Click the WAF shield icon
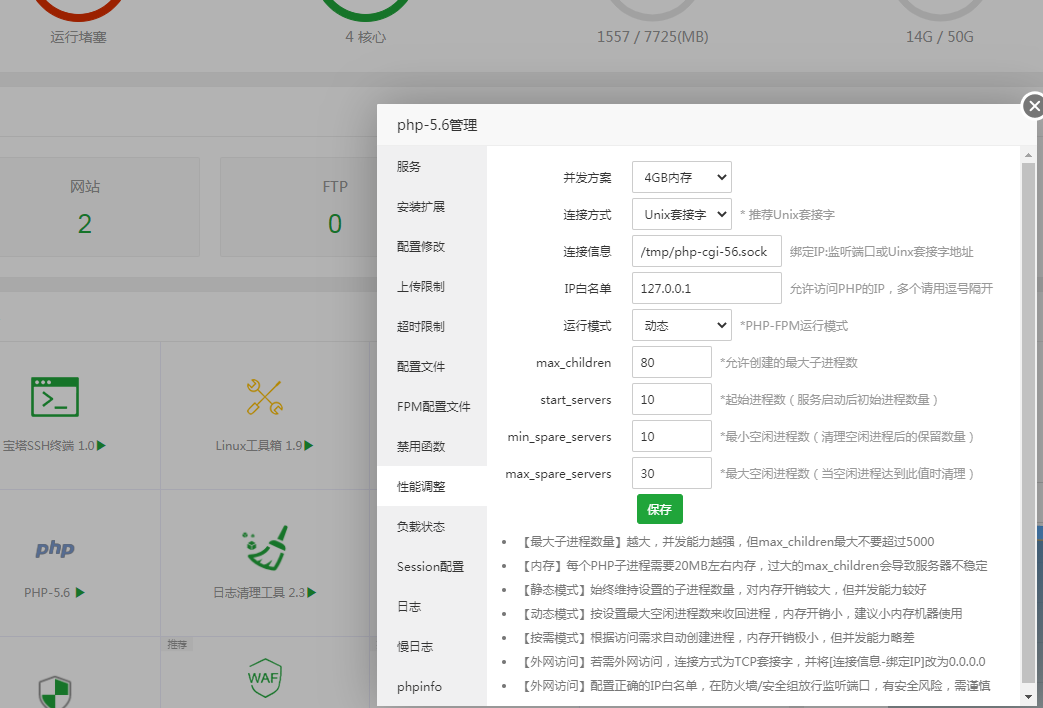 coord(265,677)
